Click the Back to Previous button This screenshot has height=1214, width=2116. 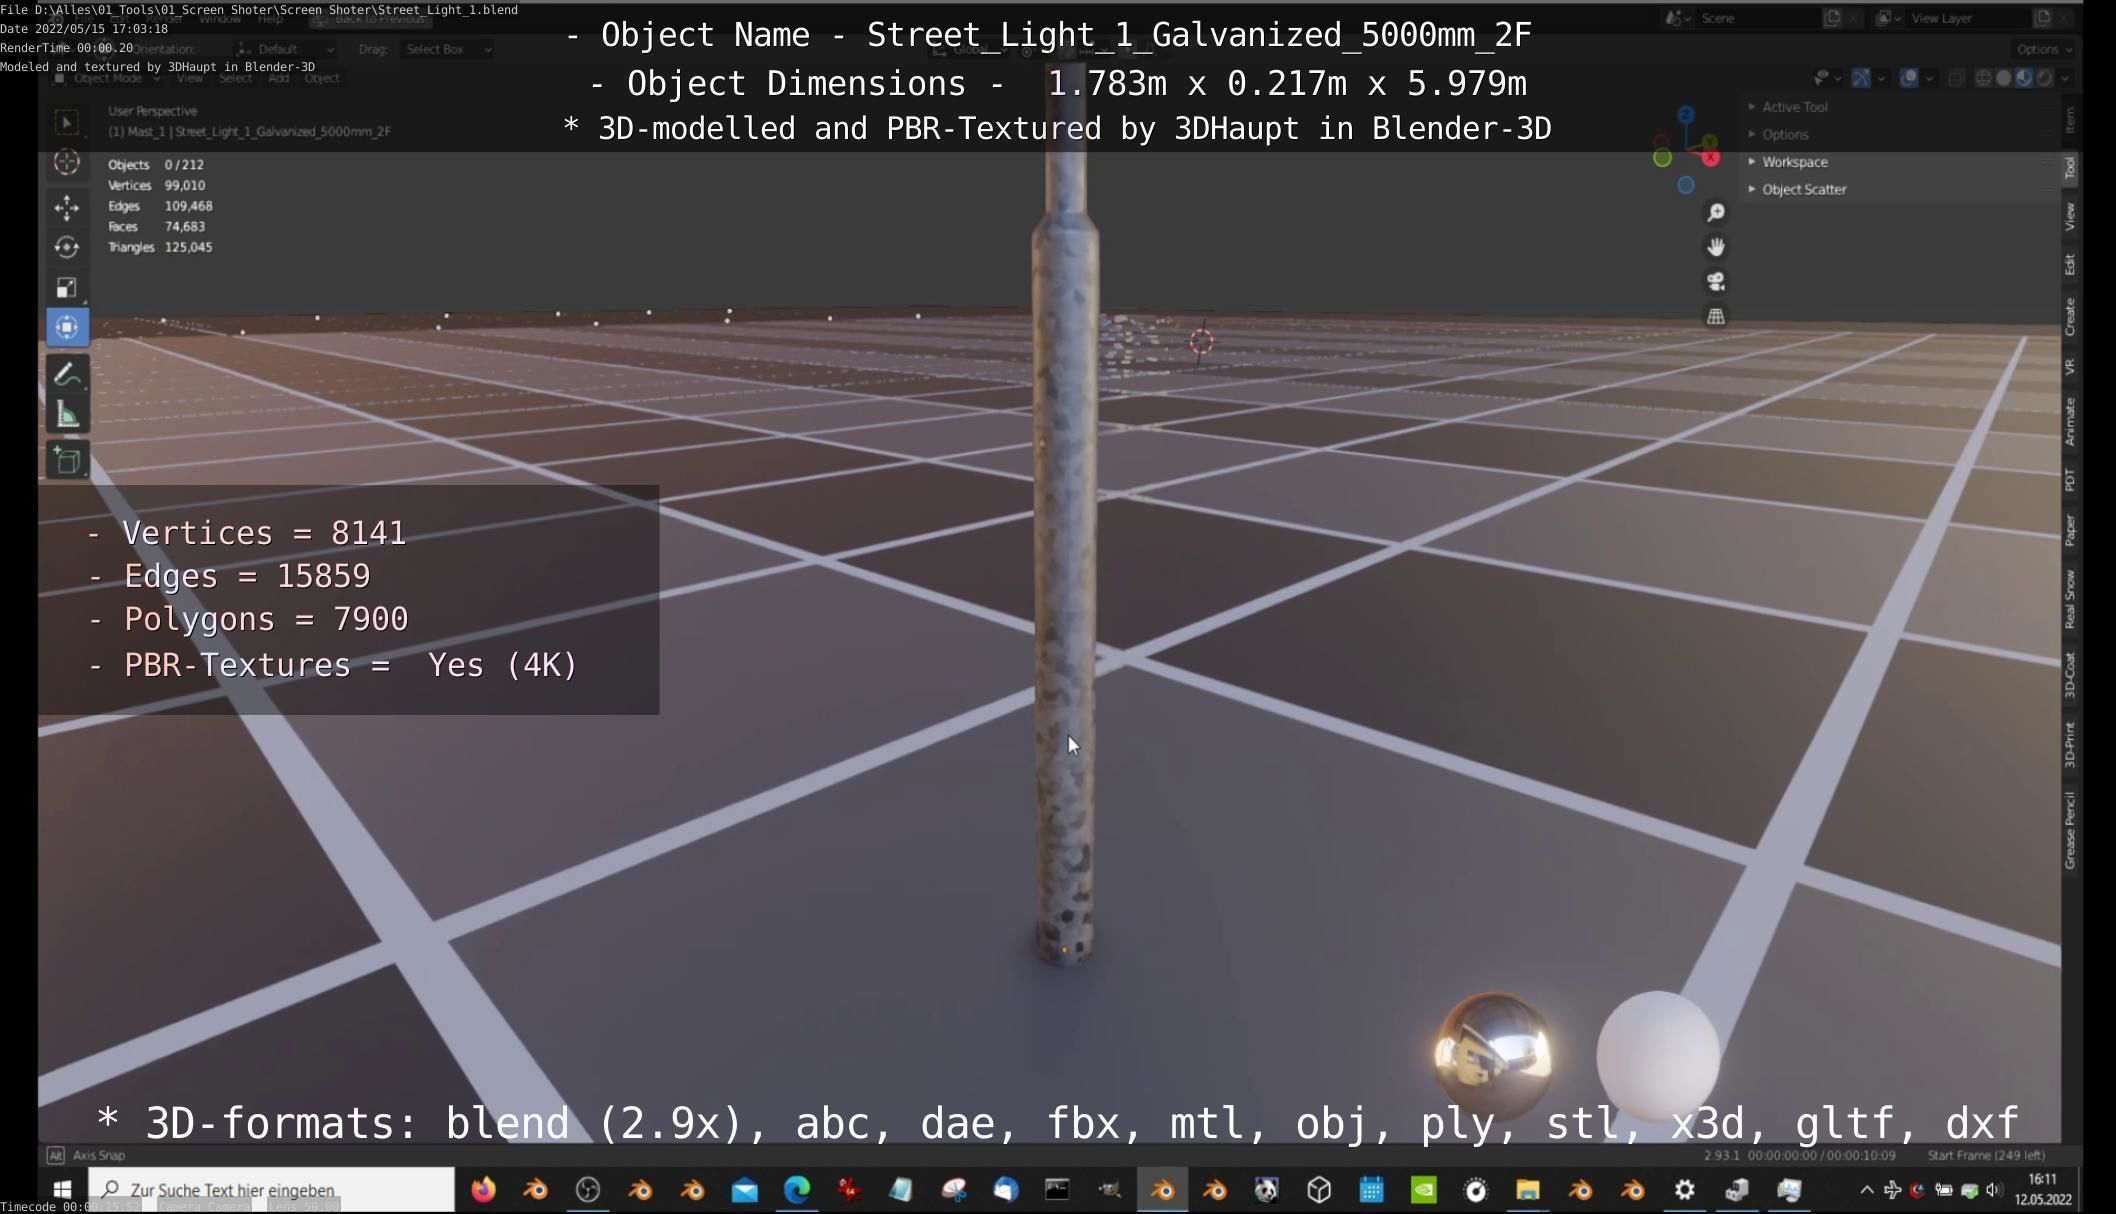click(x=370, y=19)
